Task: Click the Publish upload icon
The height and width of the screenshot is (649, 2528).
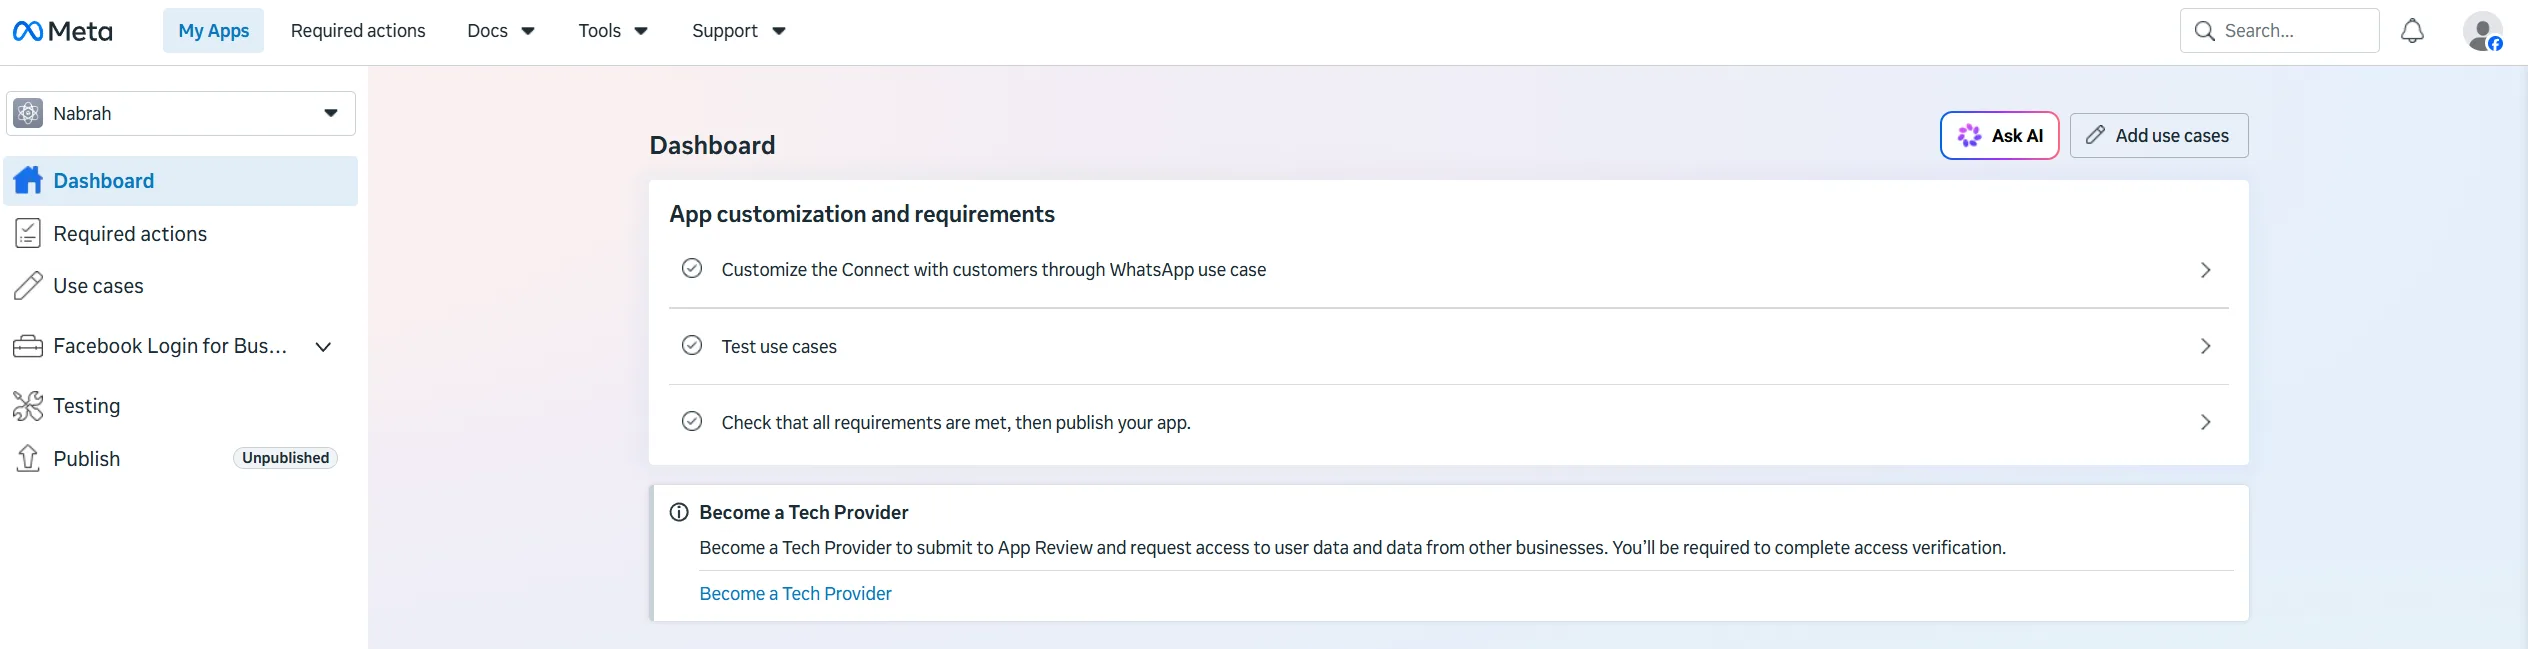Action: point(28,458)
